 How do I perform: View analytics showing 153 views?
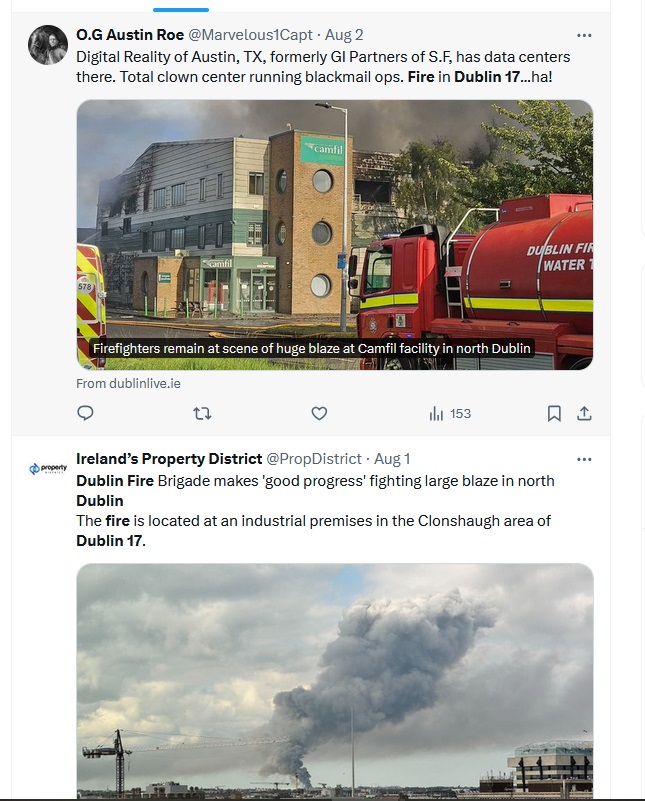coord(450,413)
